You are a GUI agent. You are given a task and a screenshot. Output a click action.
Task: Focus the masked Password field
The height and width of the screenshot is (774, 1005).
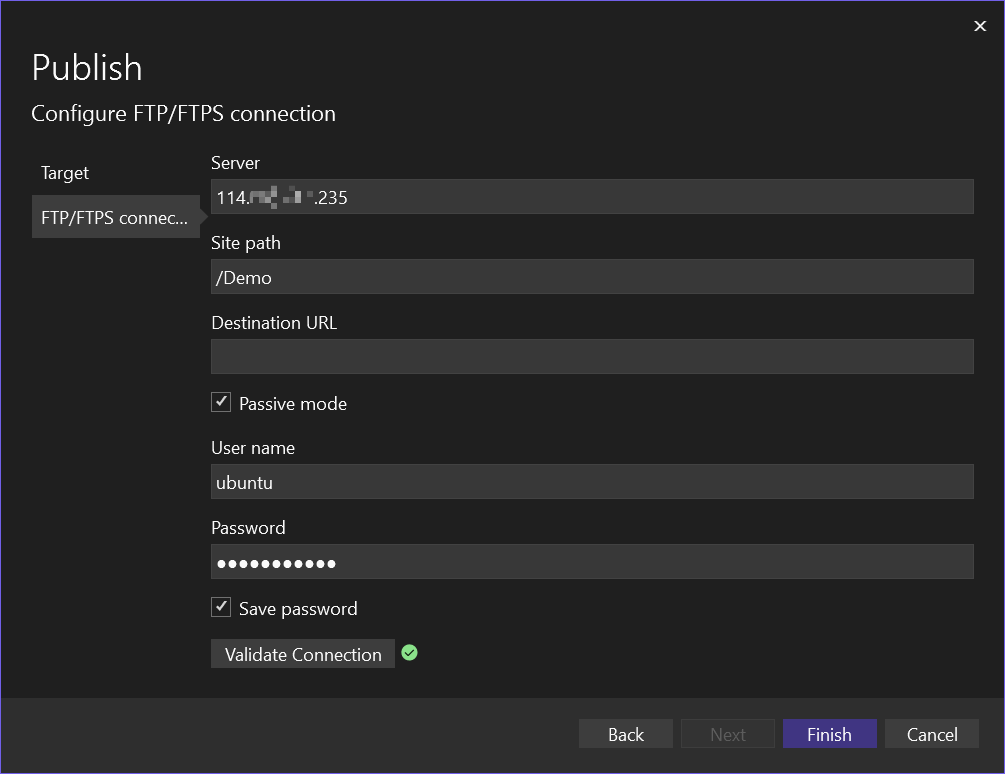click(x=592, y=562)
